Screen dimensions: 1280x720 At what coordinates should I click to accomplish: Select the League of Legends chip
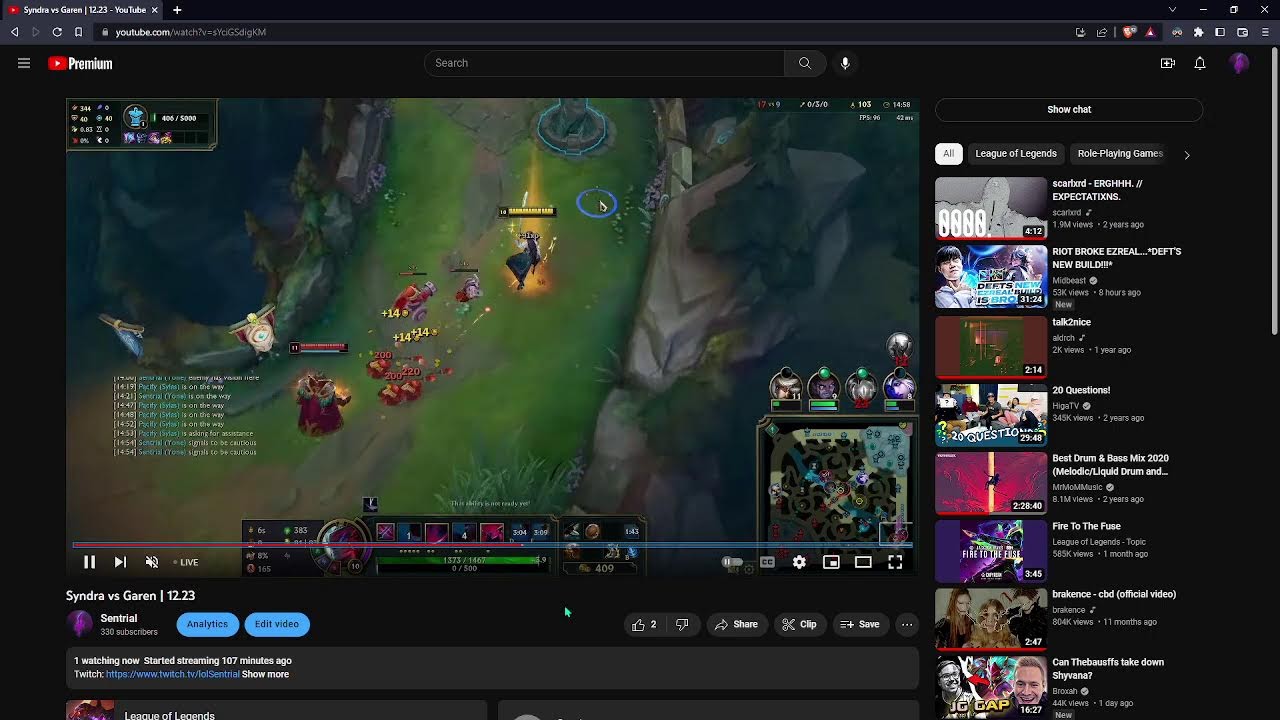click(x=1016, y=153)
